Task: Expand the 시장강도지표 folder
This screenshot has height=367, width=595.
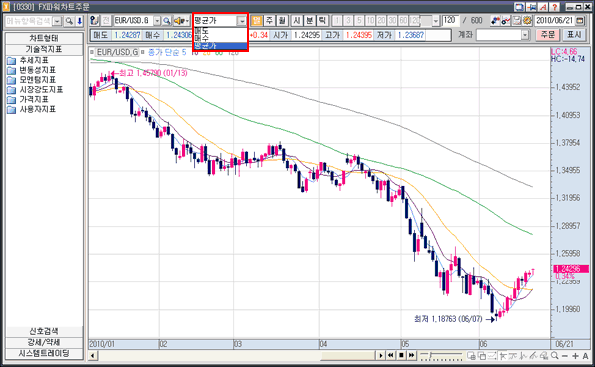Action: (x=35, y=90)
